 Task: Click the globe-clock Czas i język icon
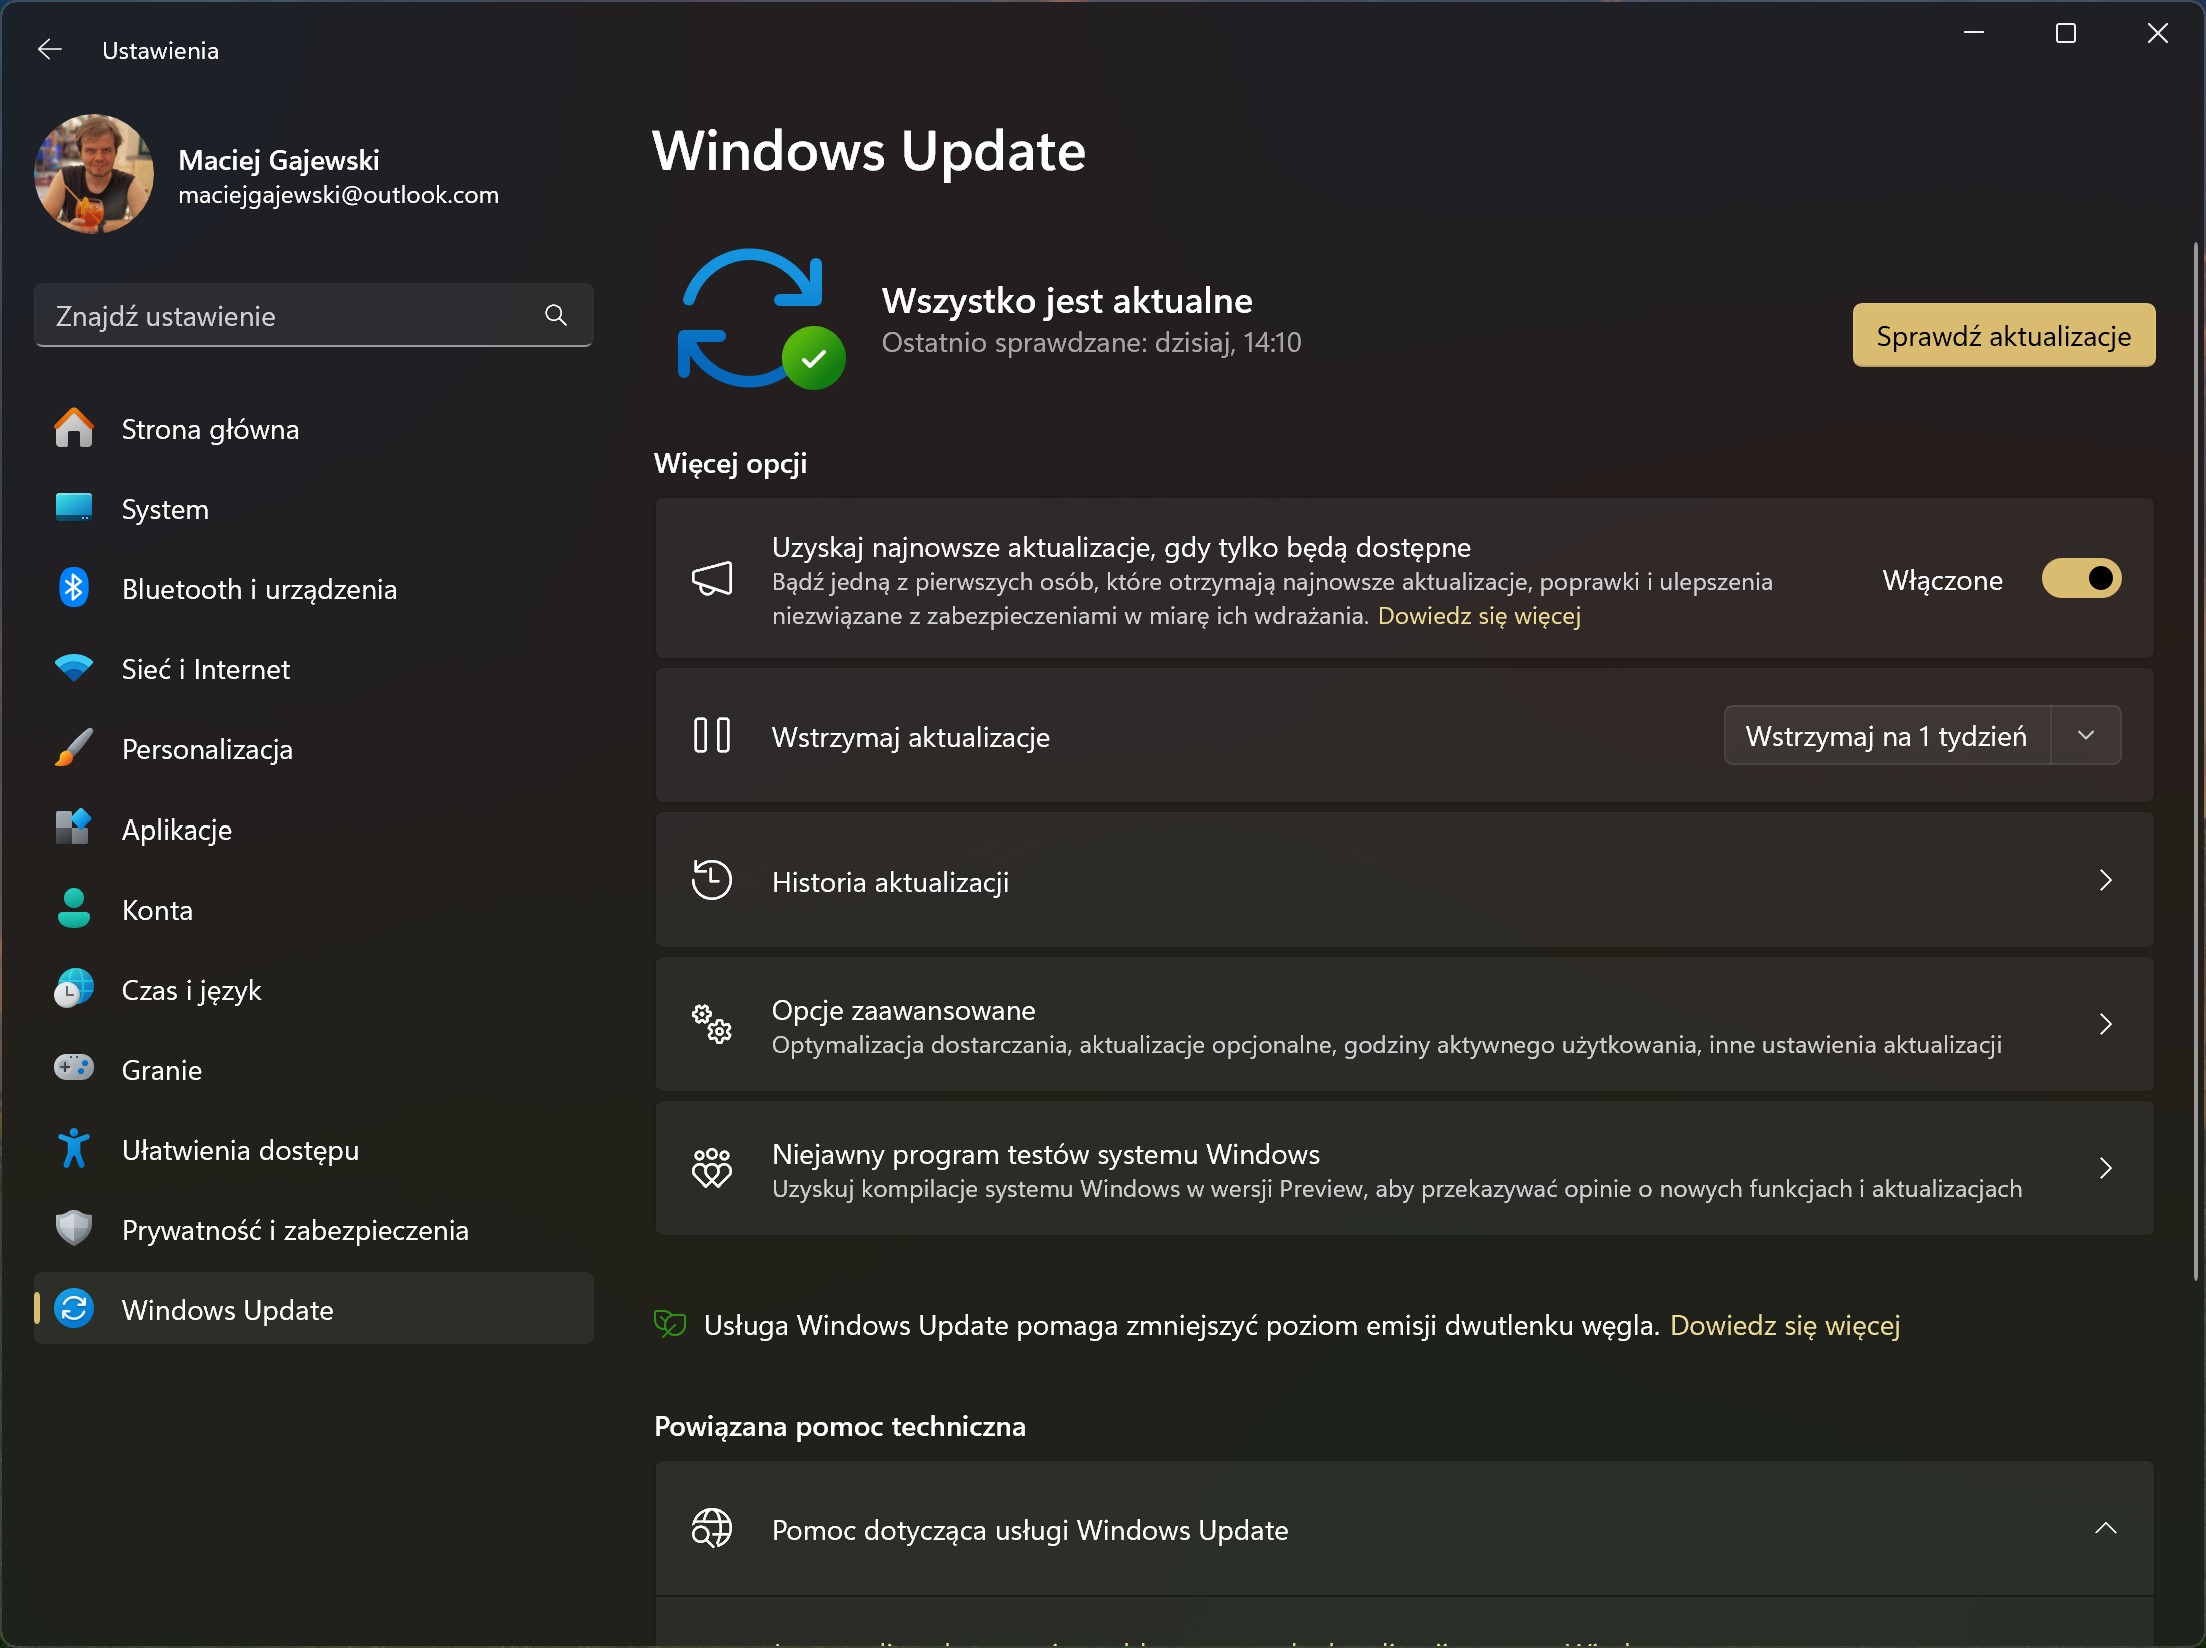tap(74, 989)
